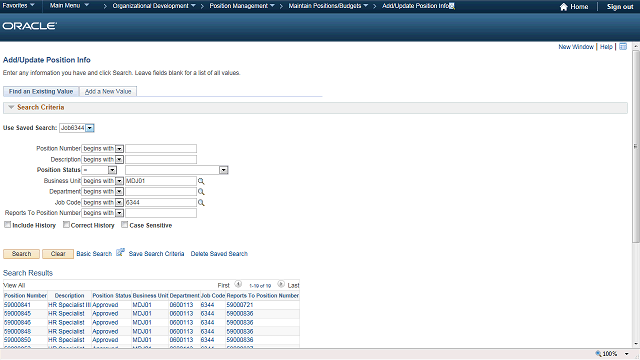Switch to Add a New Value tab
The width and height of the screenshot is (640, 360).
(108, 91)
